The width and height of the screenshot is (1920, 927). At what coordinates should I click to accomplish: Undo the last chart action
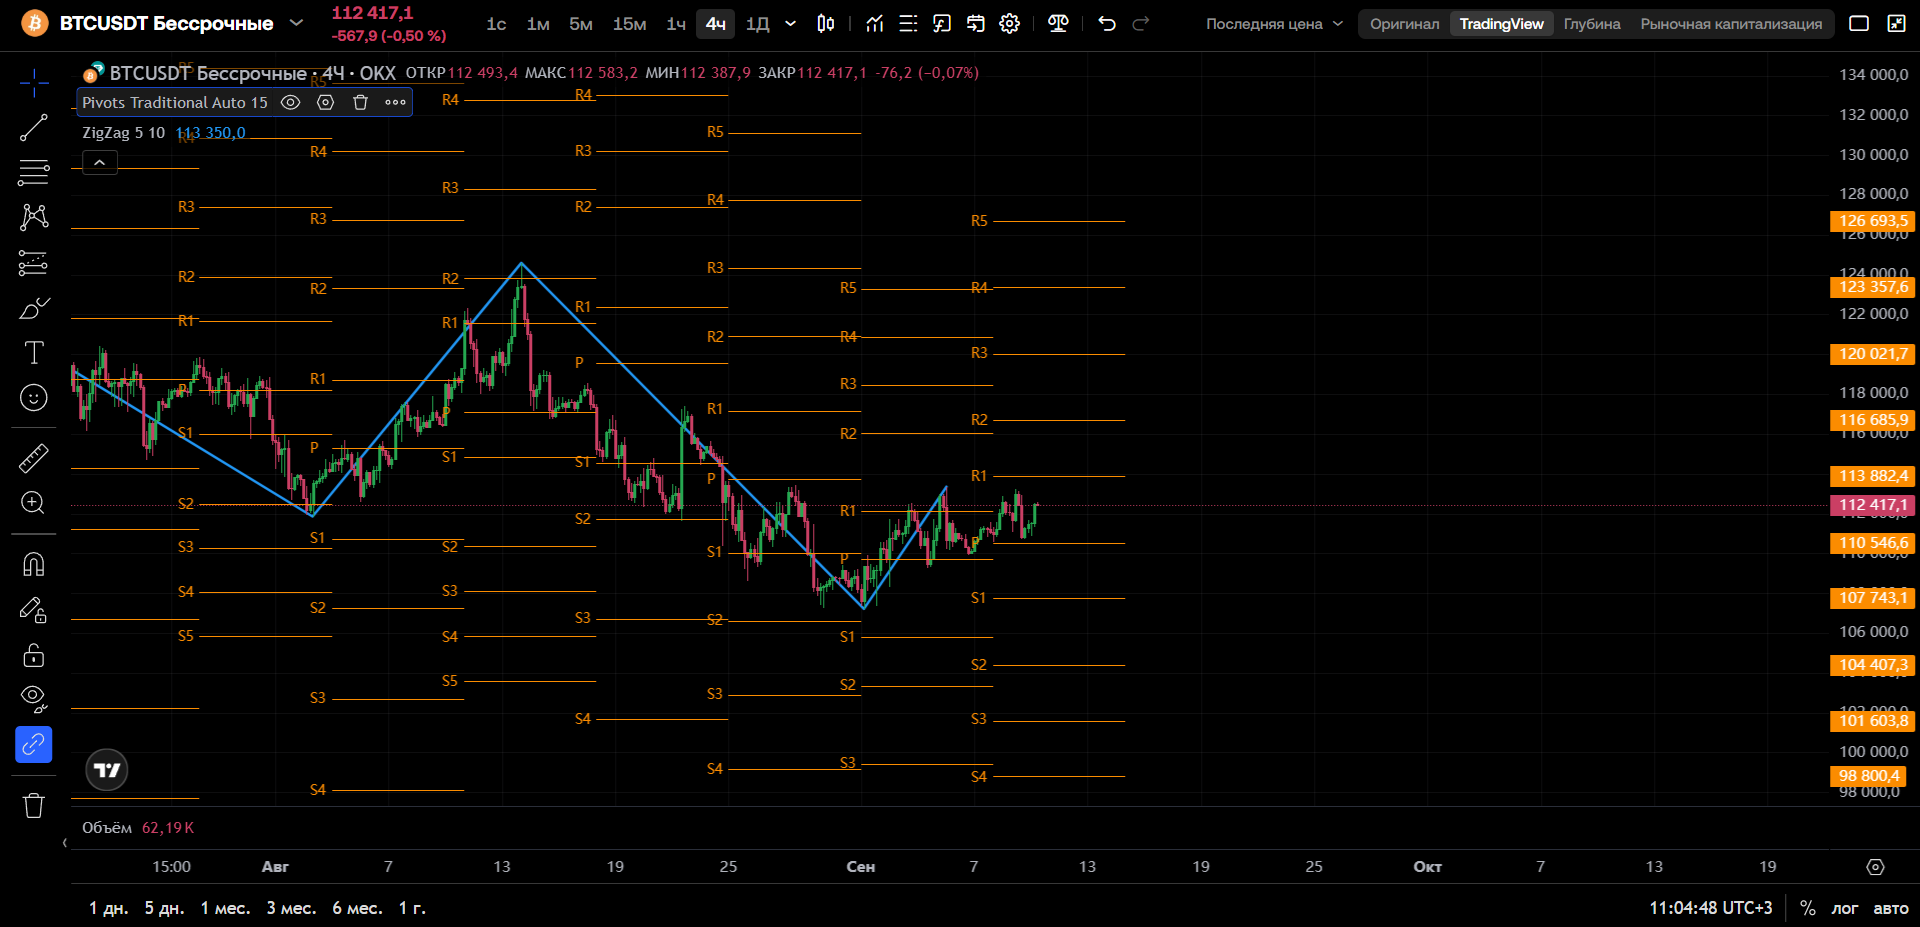(1107, 23)
